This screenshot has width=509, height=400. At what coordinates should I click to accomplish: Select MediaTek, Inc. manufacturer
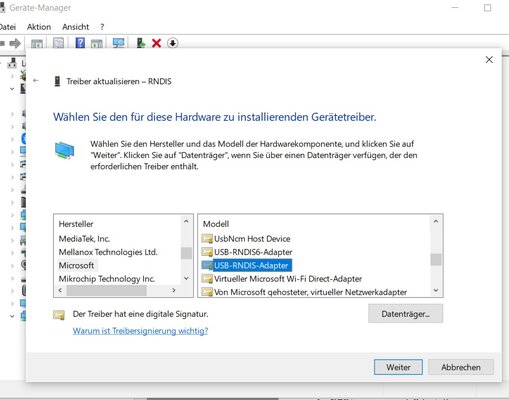click(84, 239)
